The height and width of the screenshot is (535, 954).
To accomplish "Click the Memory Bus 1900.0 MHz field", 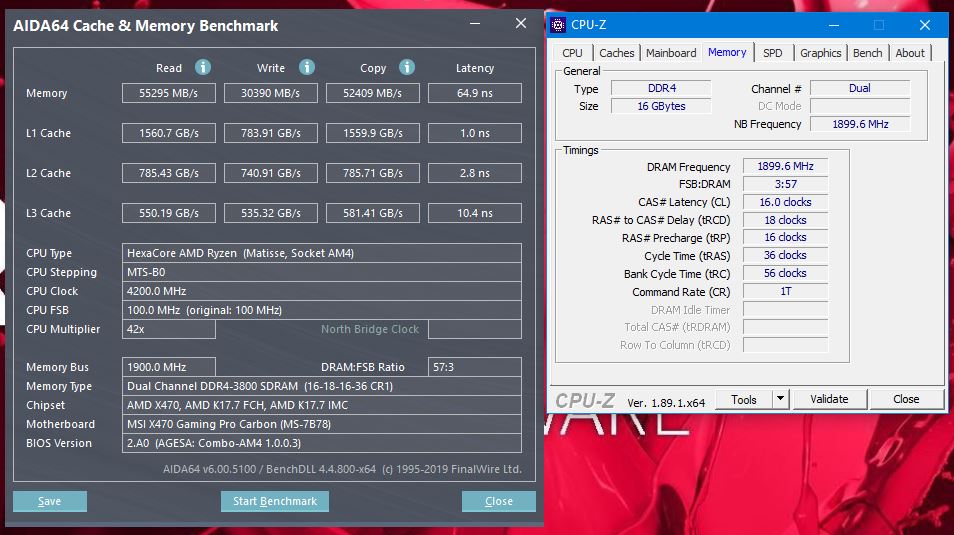I will [x=169, y=367].
